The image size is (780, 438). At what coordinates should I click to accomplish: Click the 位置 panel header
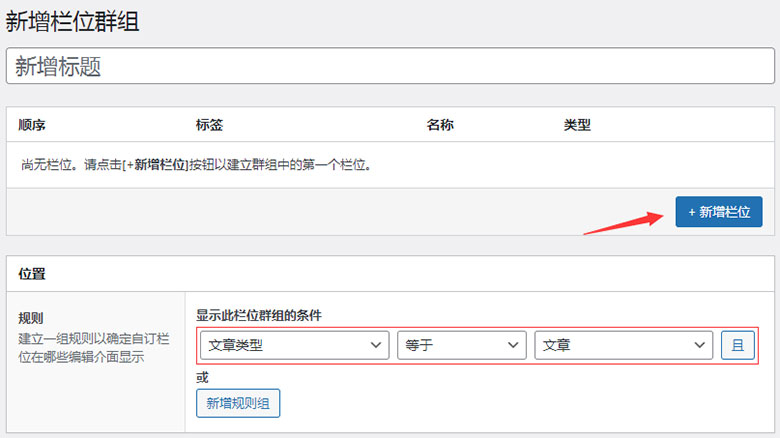click(32, 273)
